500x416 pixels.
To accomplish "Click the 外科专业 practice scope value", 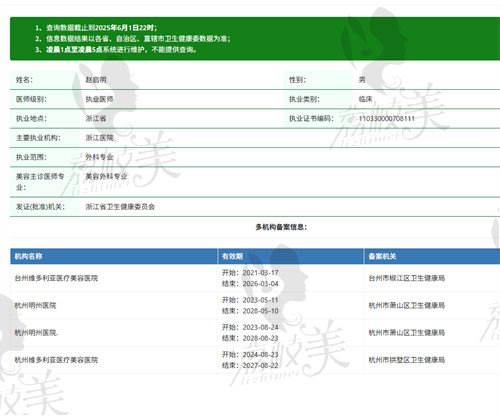I will pyautogui.click(x=99, y=157).
